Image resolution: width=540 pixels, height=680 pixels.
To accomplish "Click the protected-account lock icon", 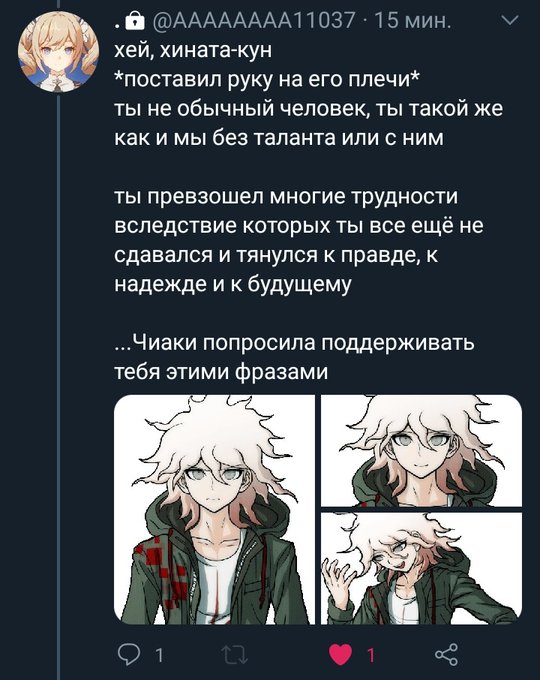I will point(135,20).
